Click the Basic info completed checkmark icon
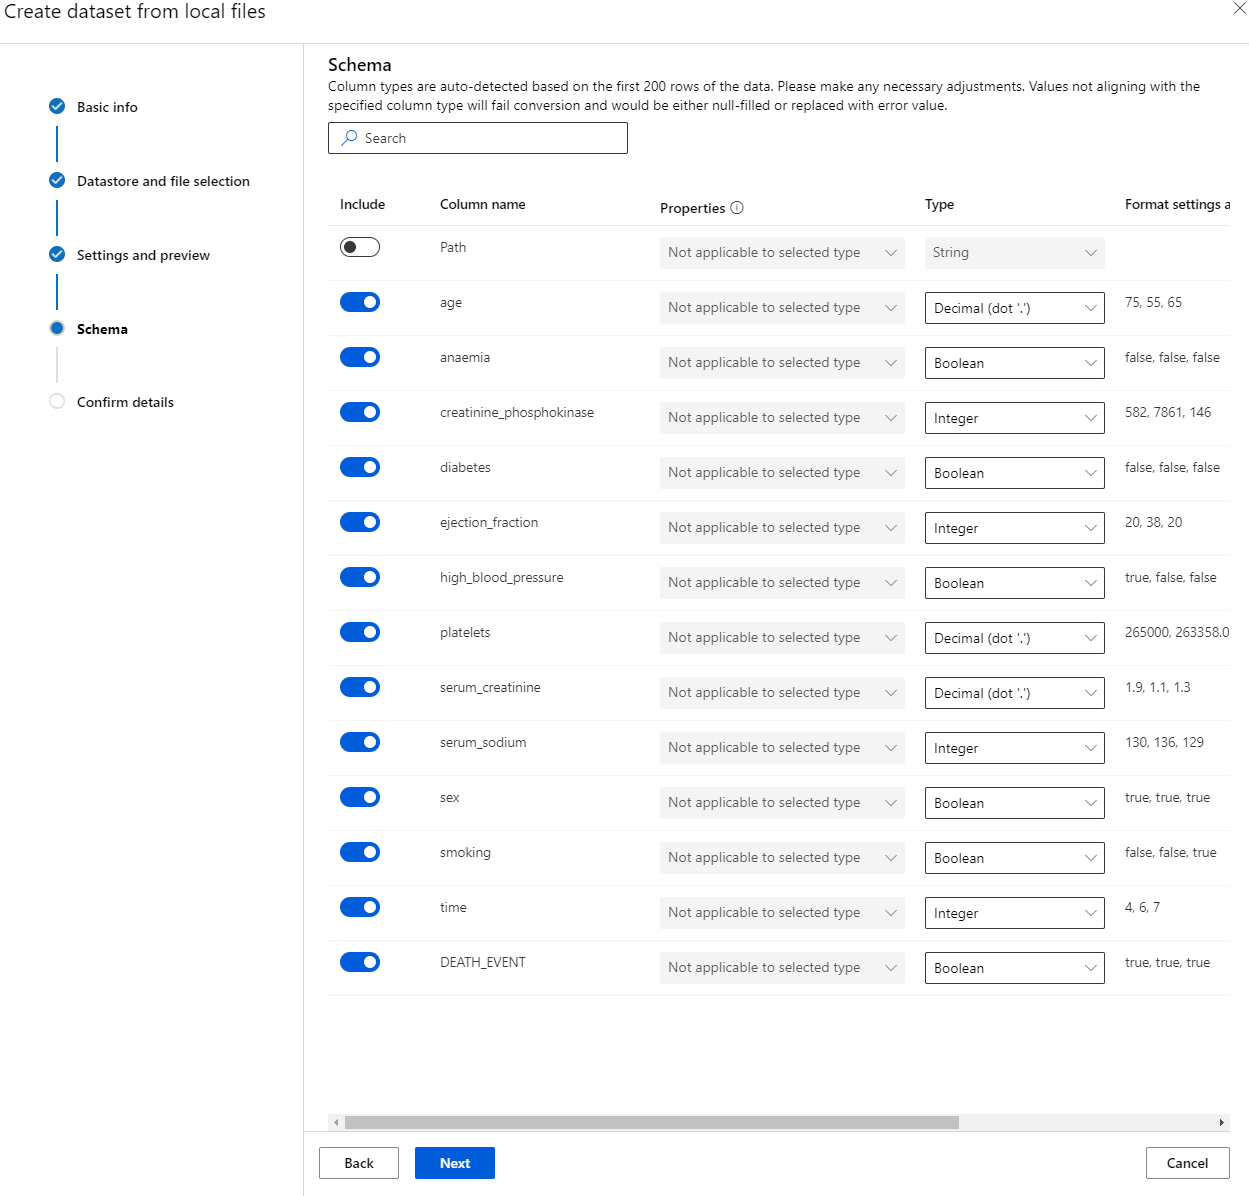Viewport: 1249px width, 1196px height. (x=57, y=106)
